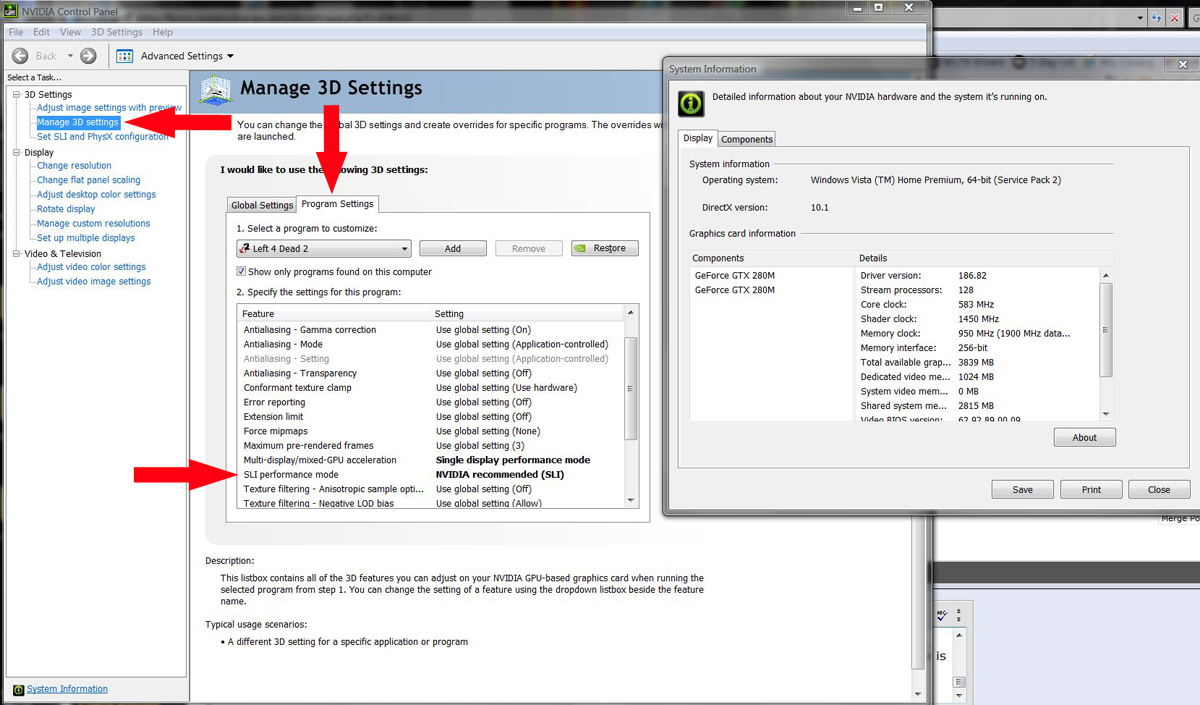Click the 'Single display performance mode' setting value
Screen dimensions: 1200x705
coord(513,460)
